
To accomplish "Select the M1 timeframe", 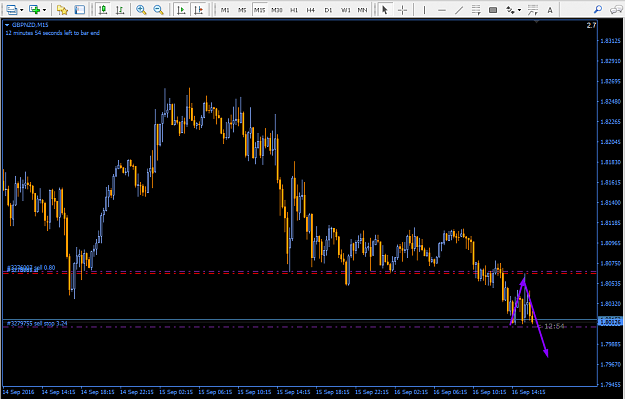I will 225,10.
